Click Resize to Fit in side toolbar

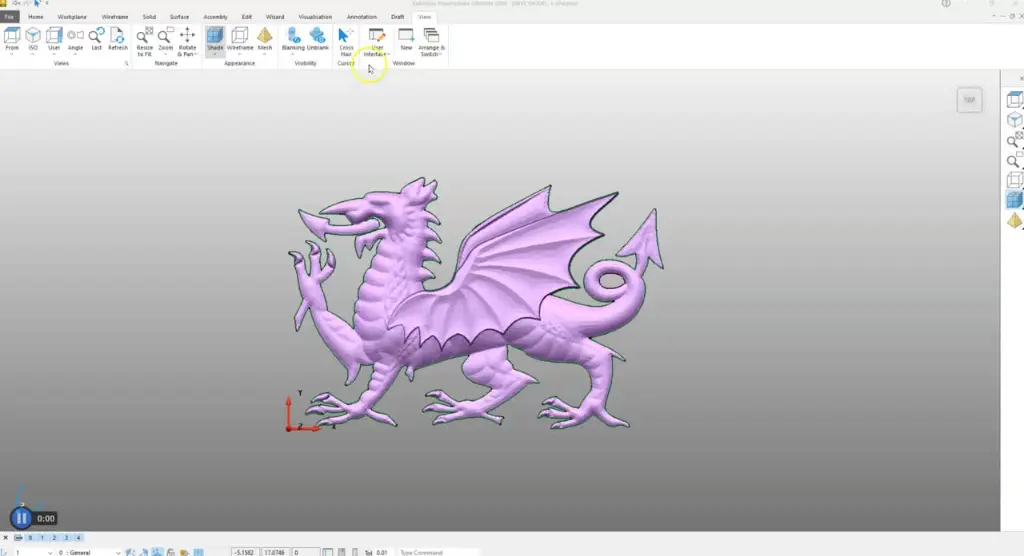pos(1014,140)
